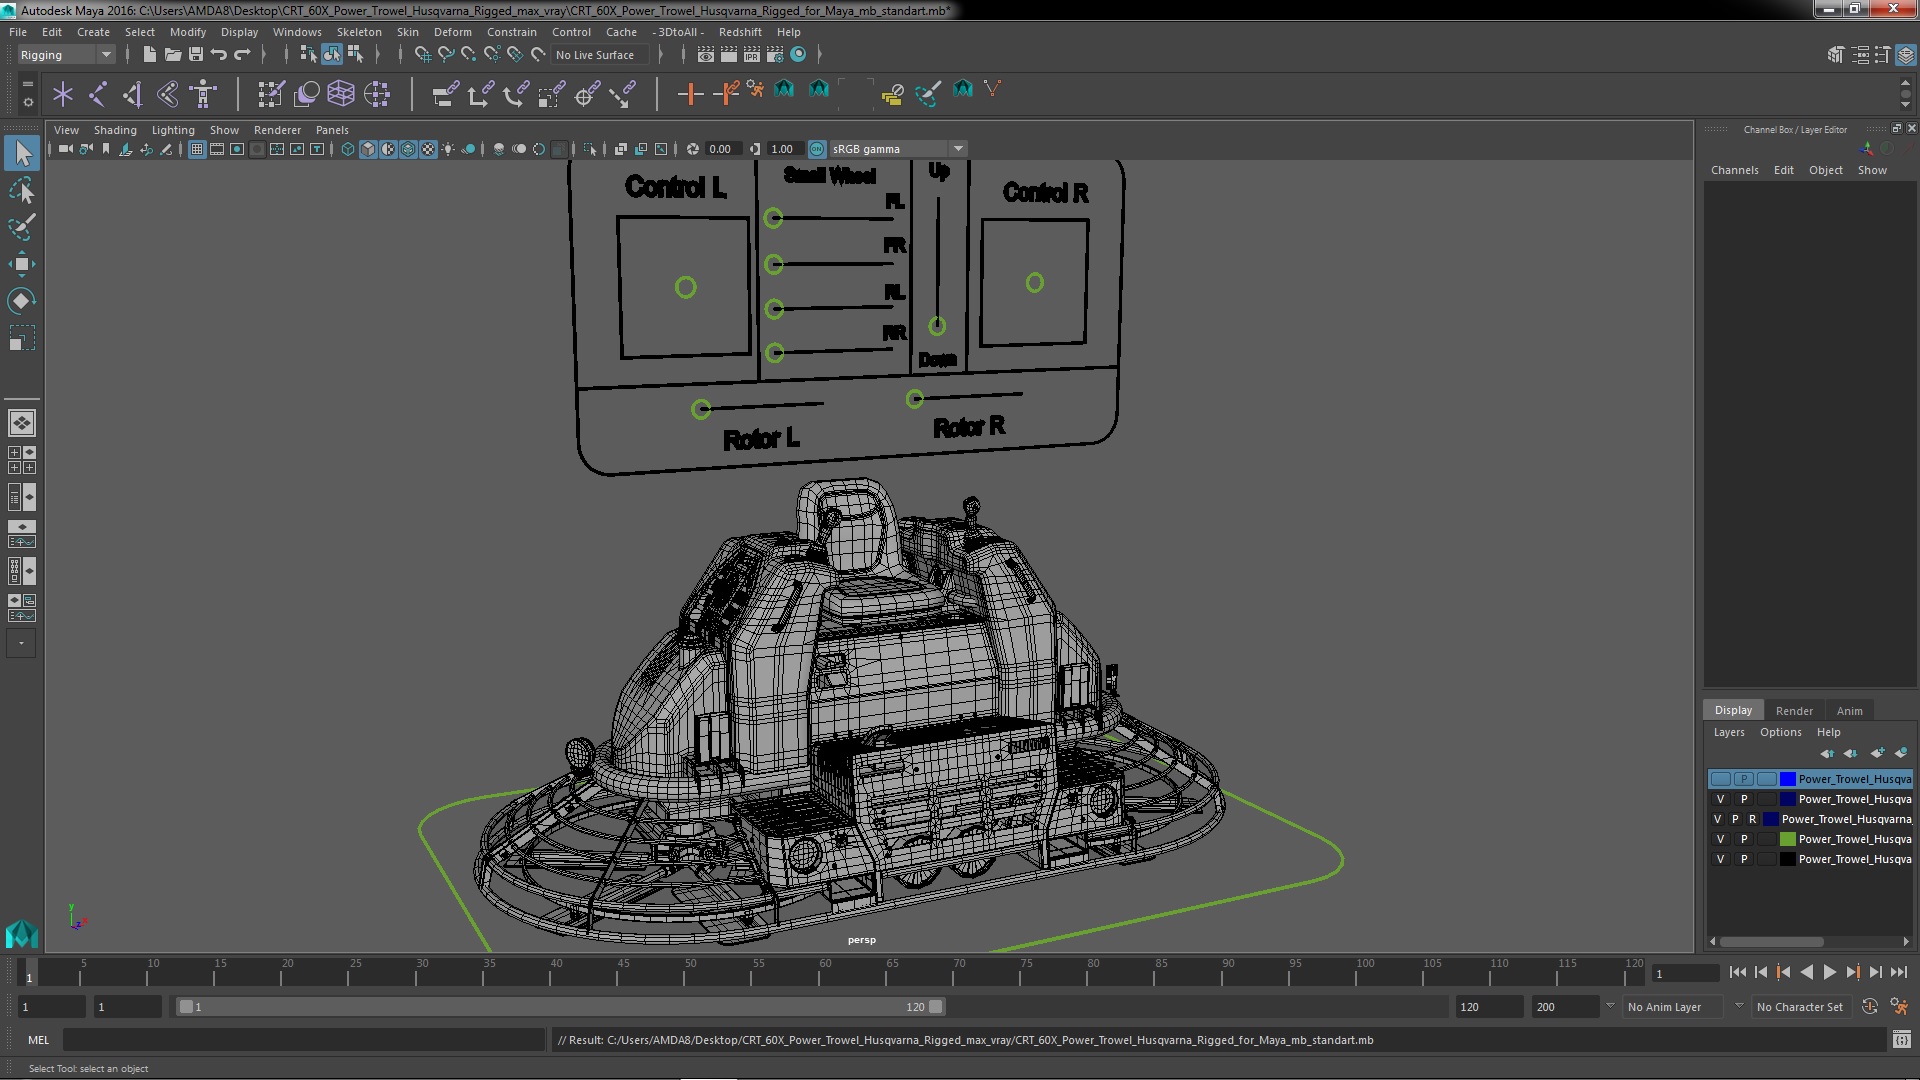
Task: Open the IPR render icon
Action: (x=752, y=55)
